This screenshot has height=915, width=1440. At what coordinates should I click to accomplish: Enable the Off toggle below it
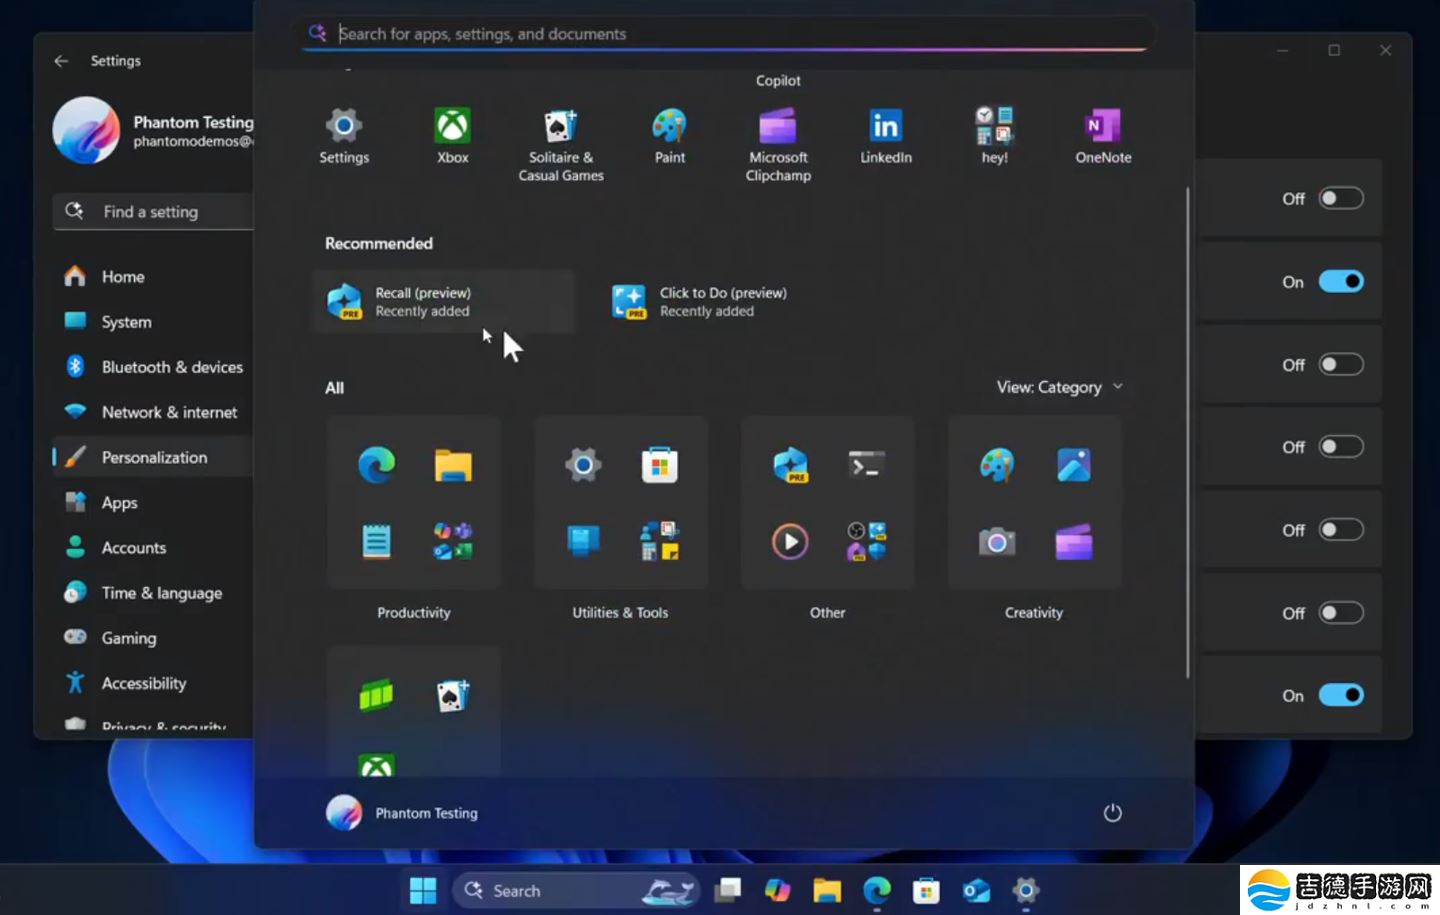point(1340,365)
